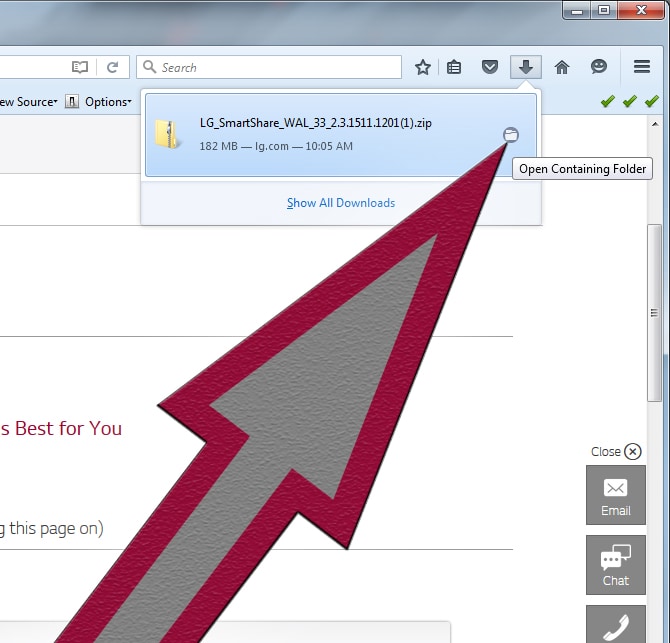Click the Pocket save icon
Screen dimensions: 670x643
490,67
